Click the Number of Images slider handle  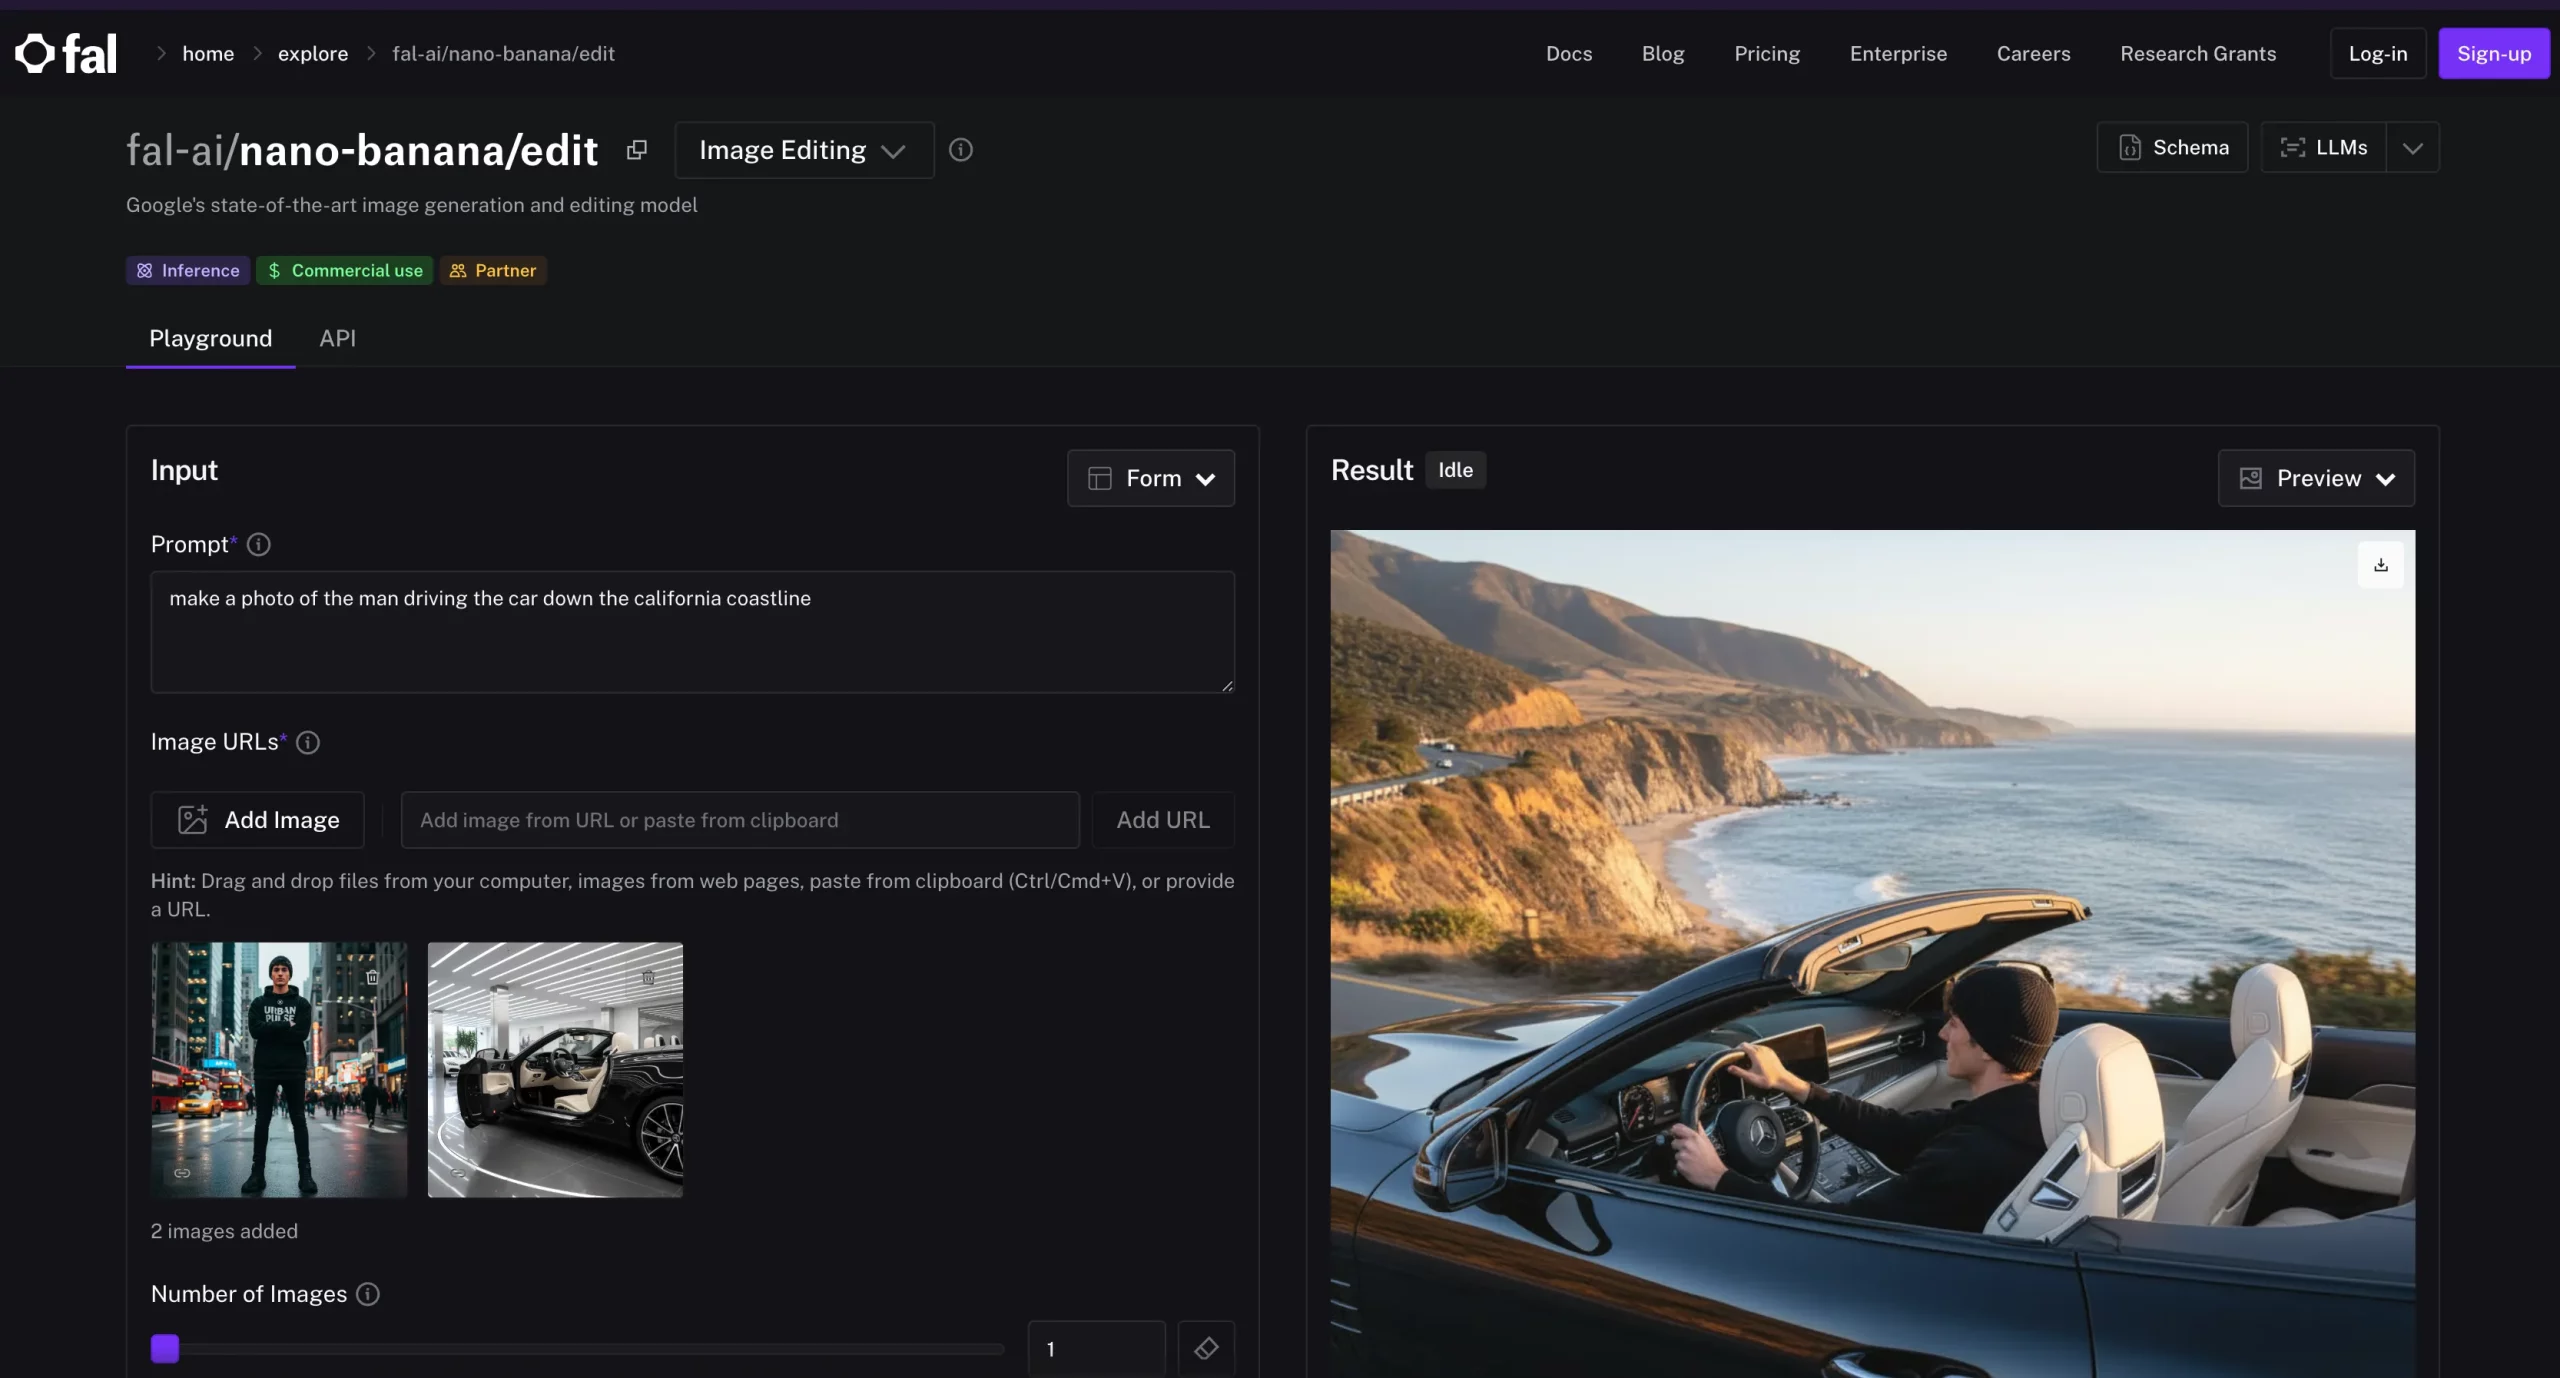(x=165, y=1348)
